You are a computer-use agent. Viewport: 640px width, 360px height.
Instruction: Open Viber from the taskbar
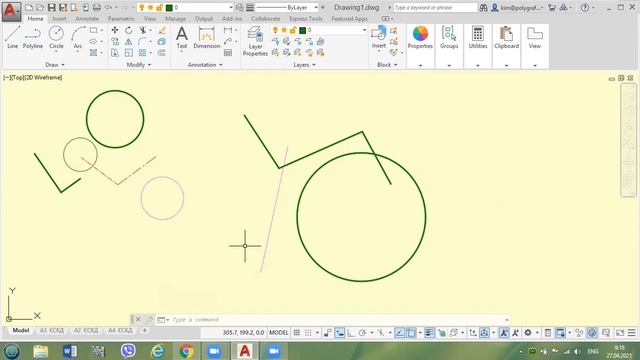(x=128, y=351)
